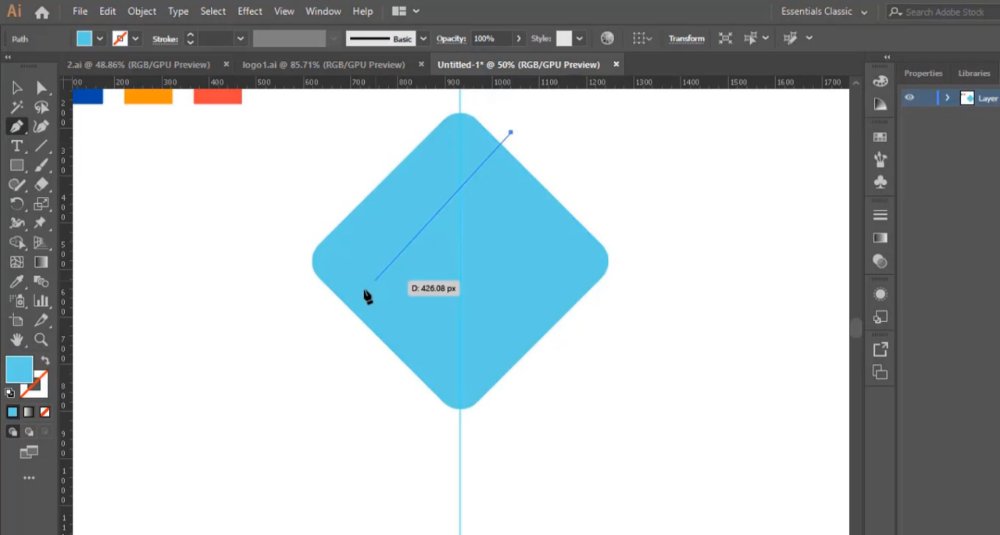Pick the Magic Wand tool
This screenshot has width=1000, height=535.
[x=17, y=107]
